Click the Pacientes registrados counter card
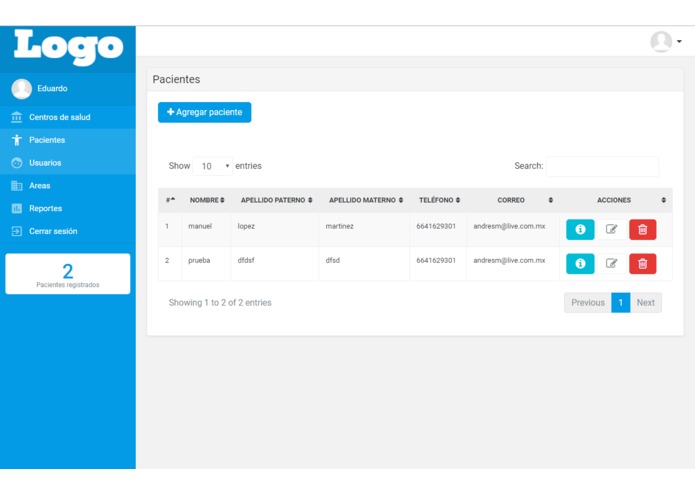The image size is (695, 494). [68, 274]
